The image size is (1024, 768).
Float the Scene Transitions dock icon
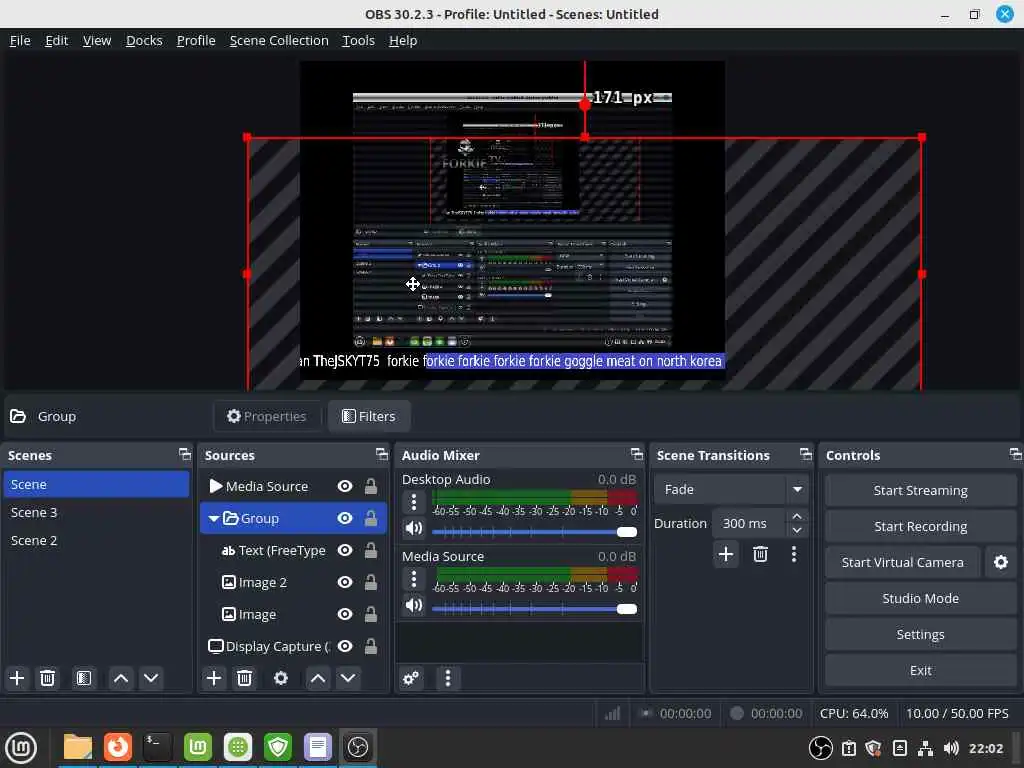coord(806,454)
